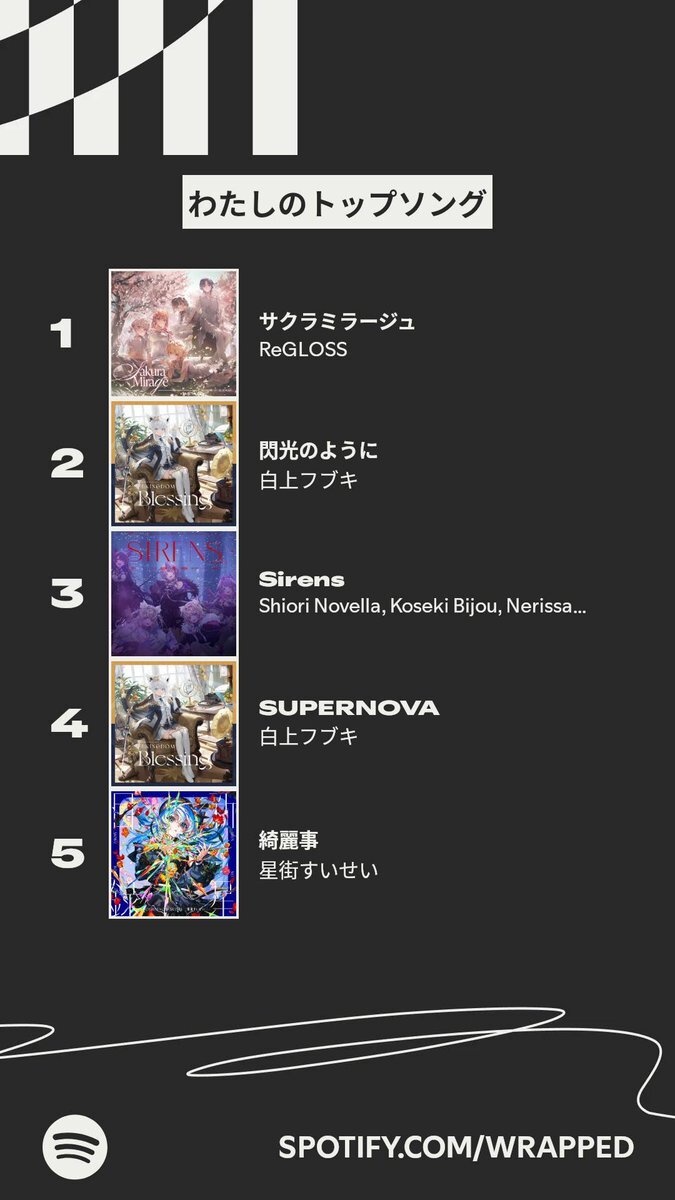This screenshot has height=1200, width=675.
Task: Click the Spotify logo icon
Action: coord(75,1146)
